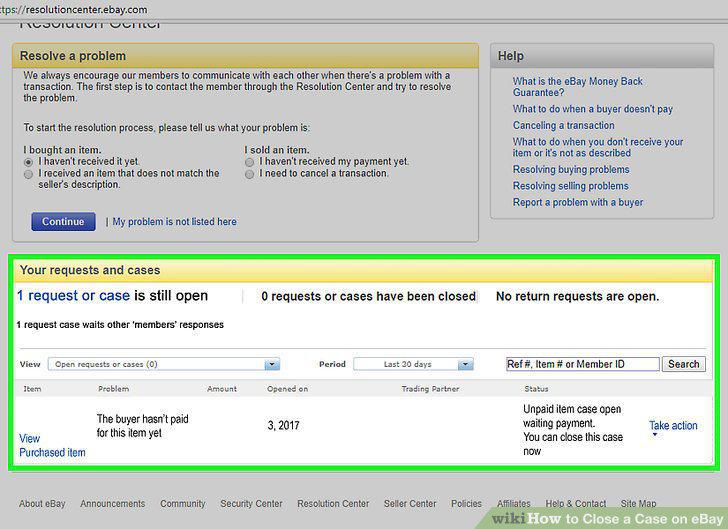Image resolution: width=728 pixels, height=529 pixels.
Task: Open "Resolving buying problems" help link
Action: 571,170
